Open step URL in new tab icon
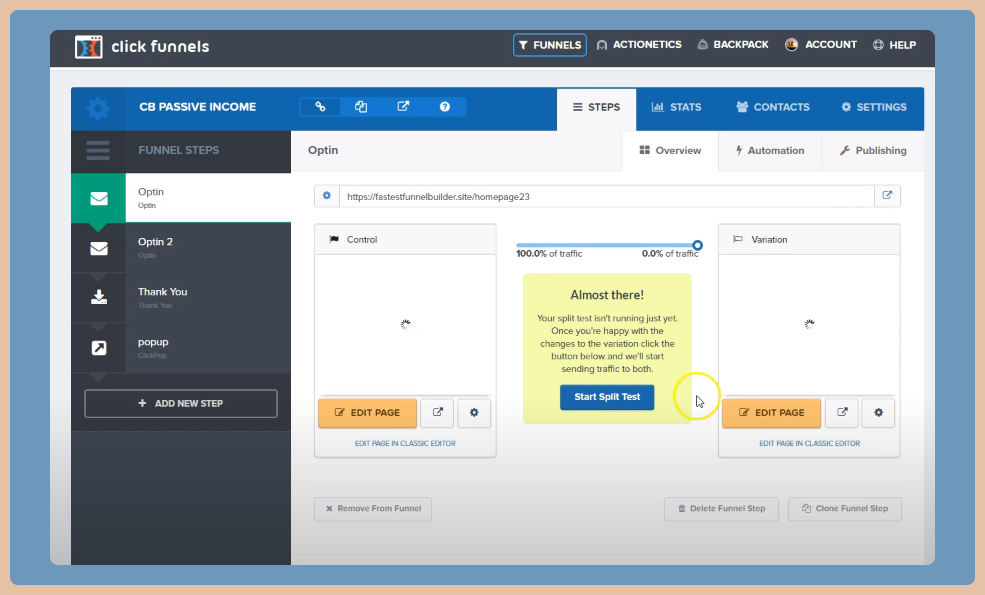Viewport: 985px width, 595px height. click(888, 195)
